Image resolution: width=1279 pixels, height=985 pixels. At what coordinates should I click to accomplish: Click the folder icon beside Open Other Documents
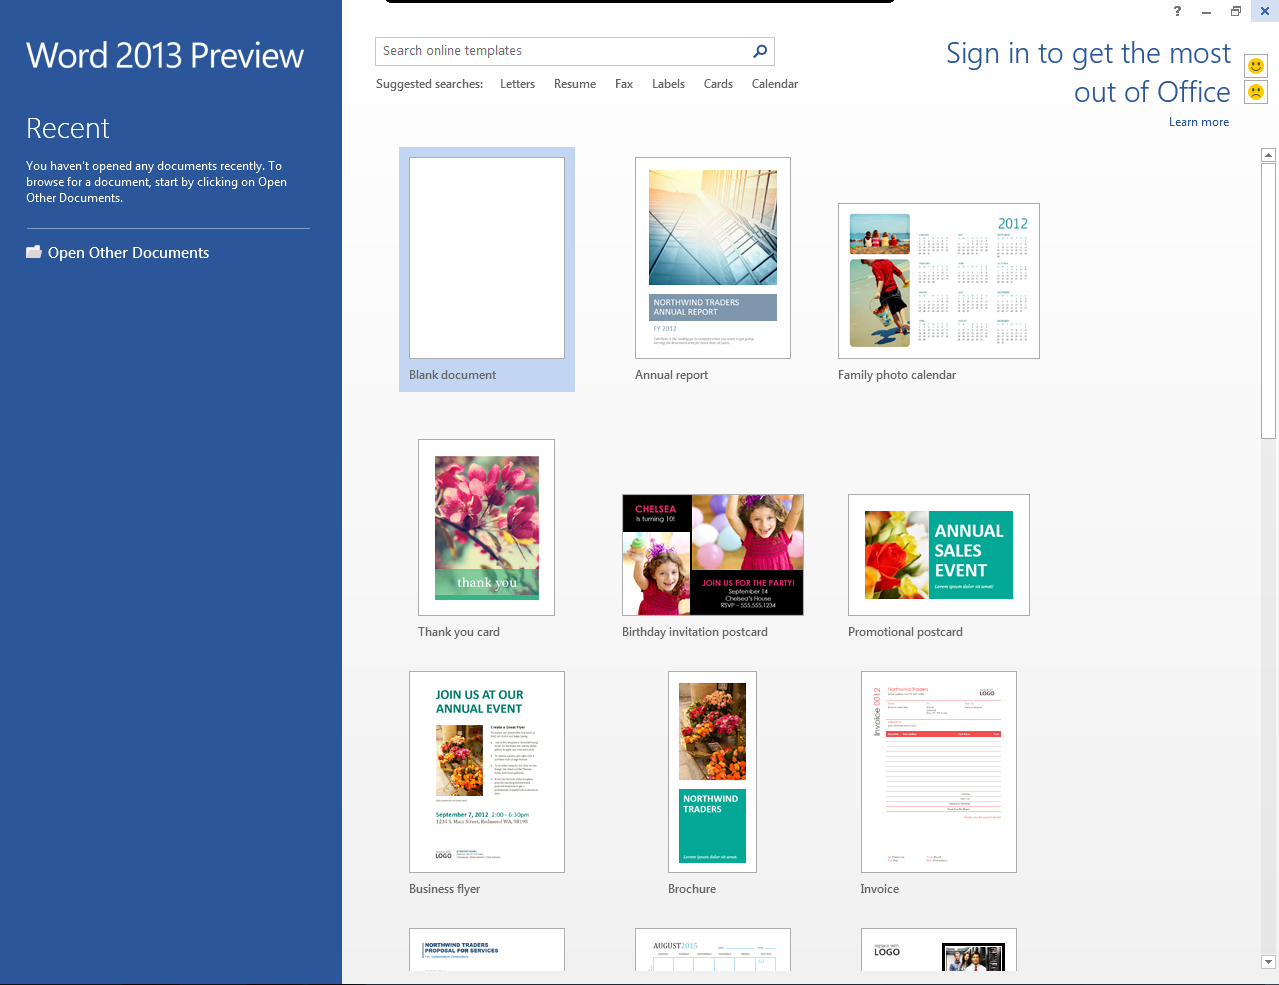pyautogui.click(x=34, y=252)
